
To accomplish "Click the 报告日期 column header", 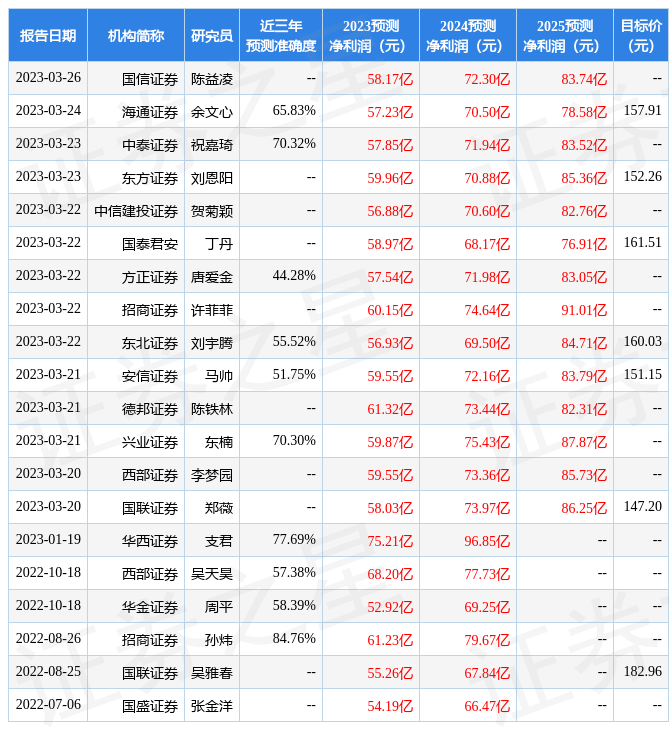I will coord(48,35).
